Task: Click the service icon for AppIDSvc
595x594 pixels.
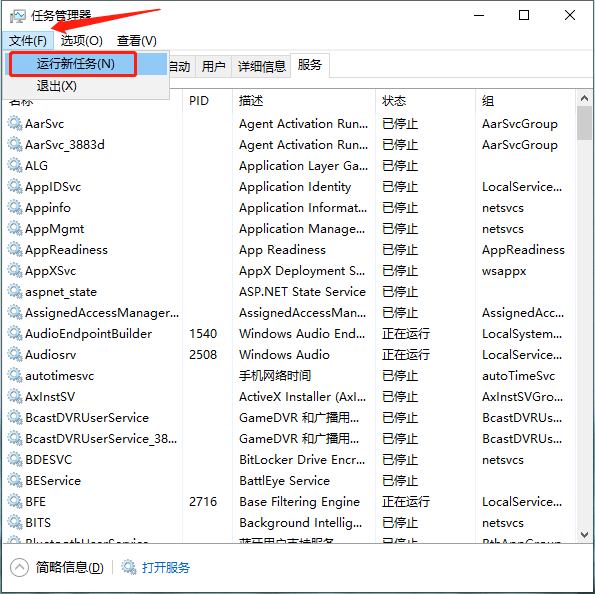Action: 15,186
